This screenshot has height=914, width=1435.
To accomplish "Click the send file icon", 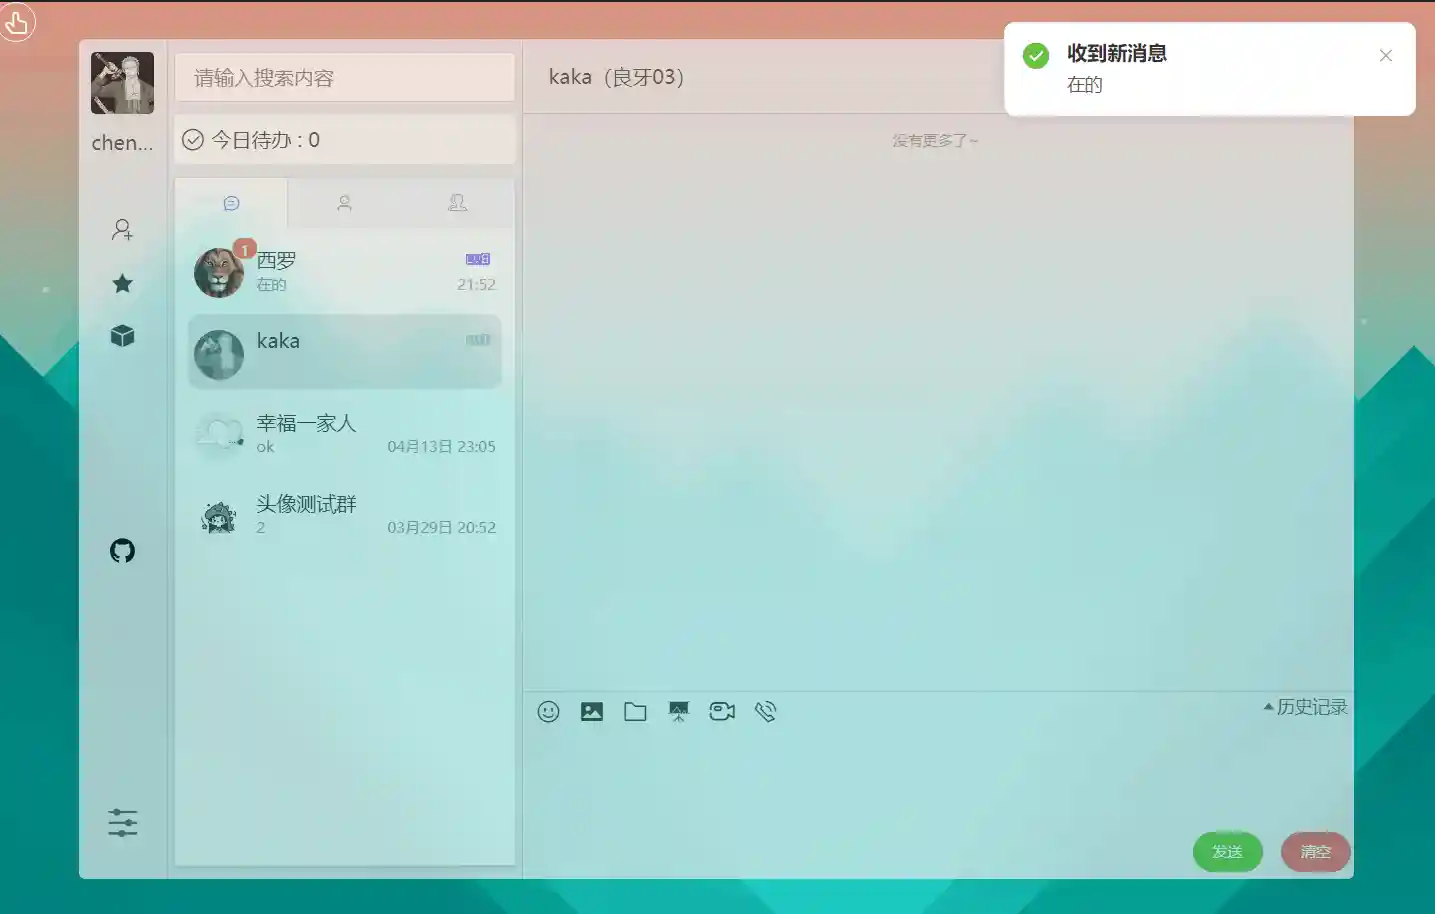I will [635, 711].
